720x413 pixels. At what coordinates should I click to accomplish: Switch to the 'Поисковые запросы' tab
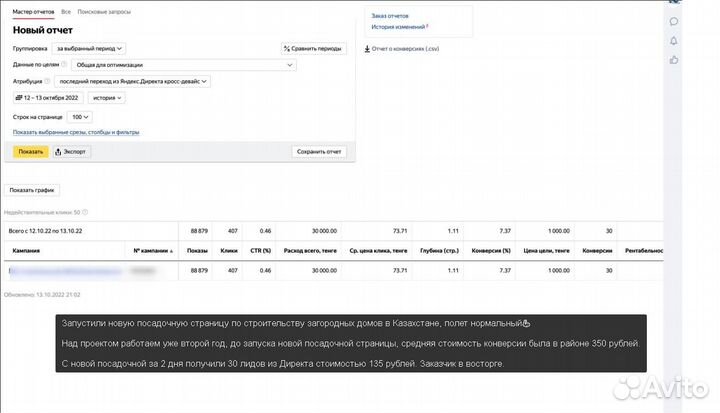[x=104, y=11]
